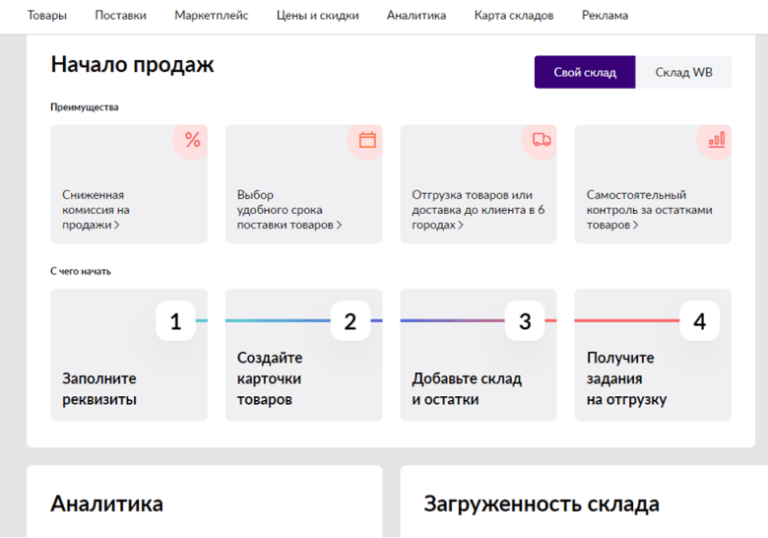Click step number 2 badge
The height and width of the screenshot is (538, 768).
point(350,322)
